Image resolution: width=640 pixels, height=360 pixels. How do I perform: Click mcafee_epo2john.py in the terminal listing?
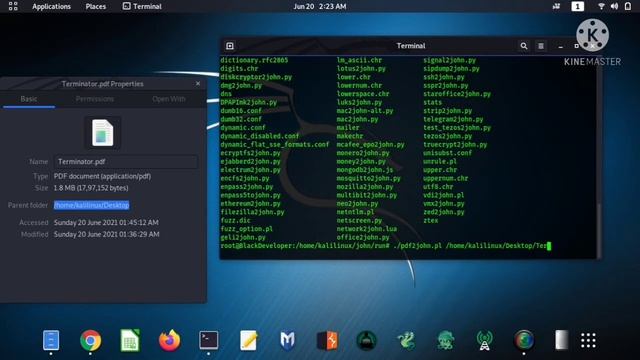click(371, 144)
